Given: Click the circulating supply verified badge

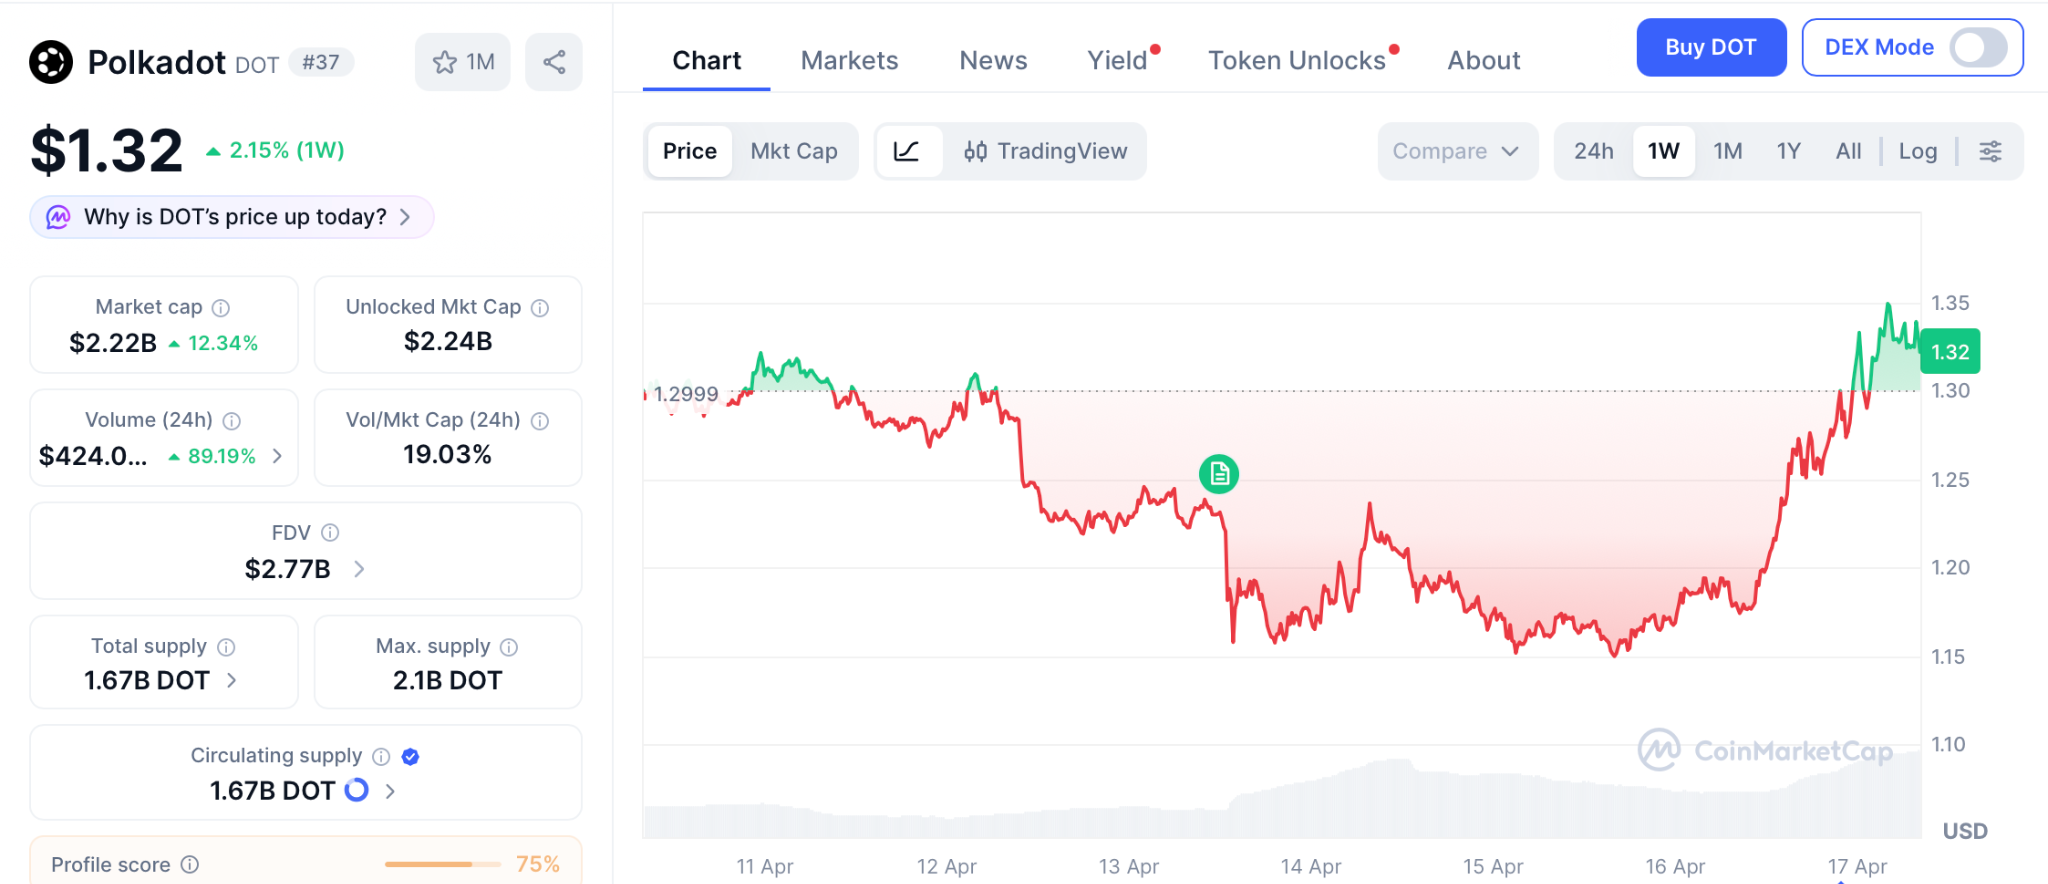Looking at the screenshot, I should [x=410, y=757].
